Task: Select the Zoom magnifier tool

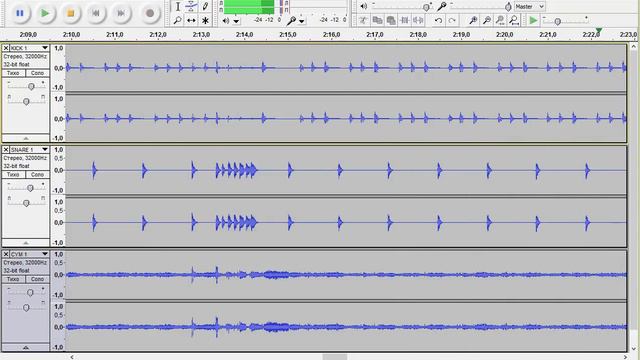Action: (178, 20)
